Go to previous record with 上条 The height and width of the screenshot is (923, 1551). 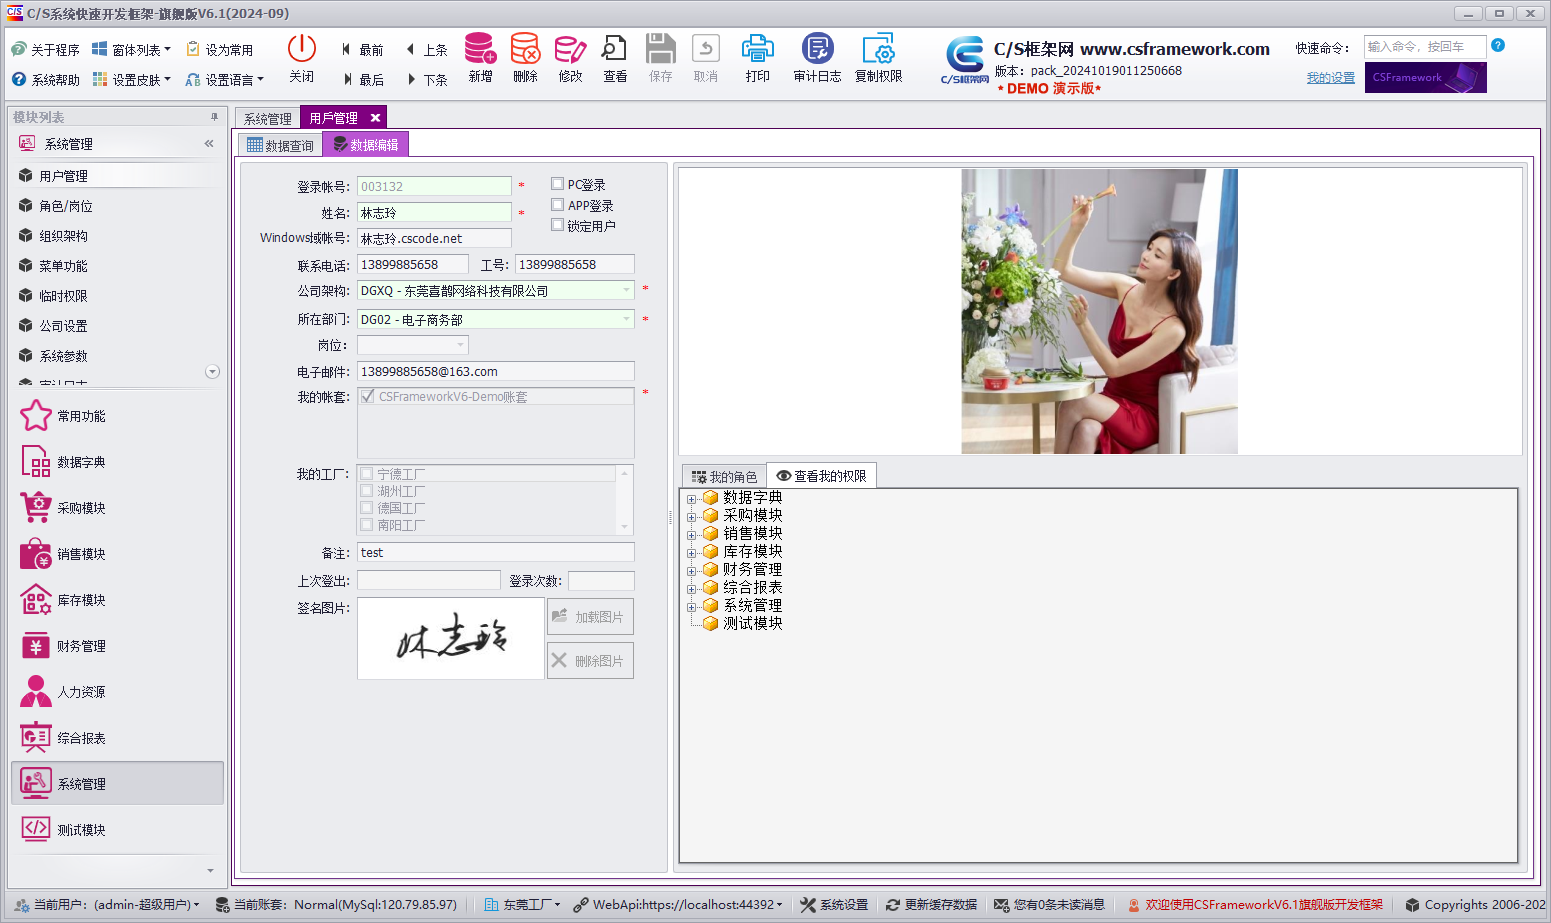(427, 50)
